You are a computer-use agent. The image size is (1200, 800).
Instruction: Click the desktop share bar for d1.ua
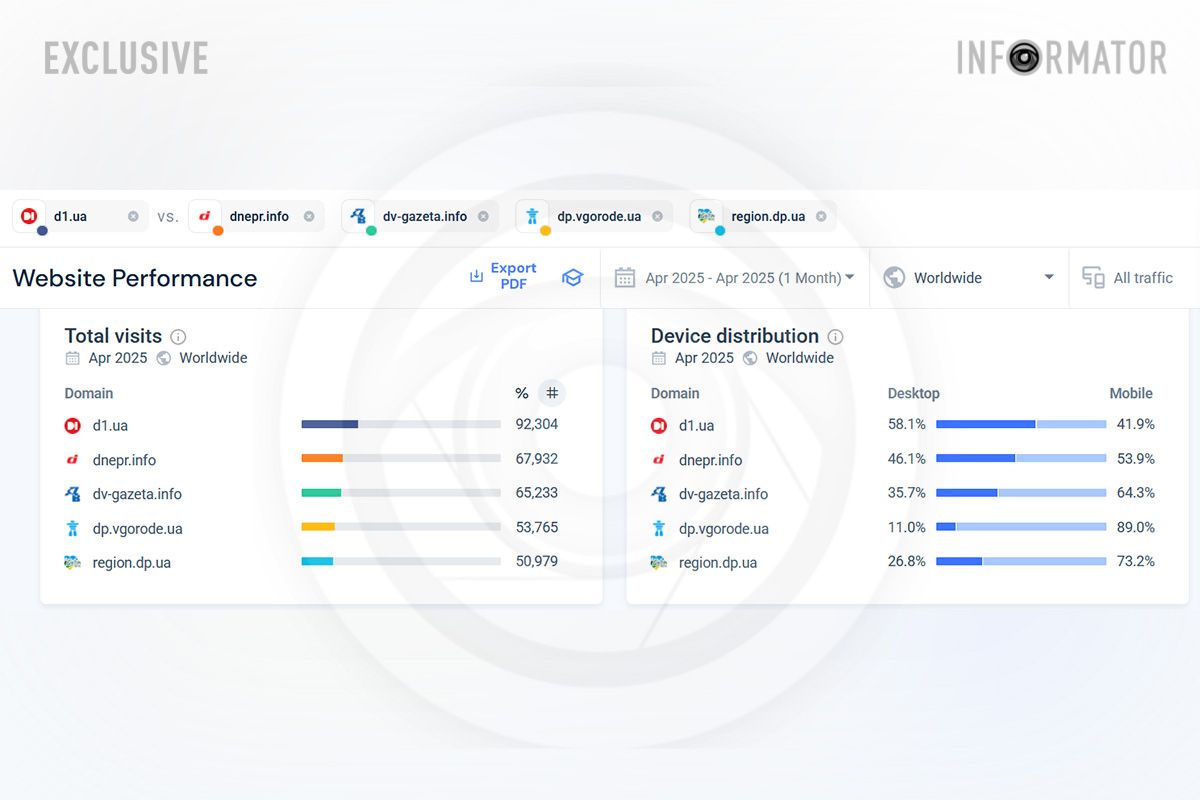click(985, 424)
